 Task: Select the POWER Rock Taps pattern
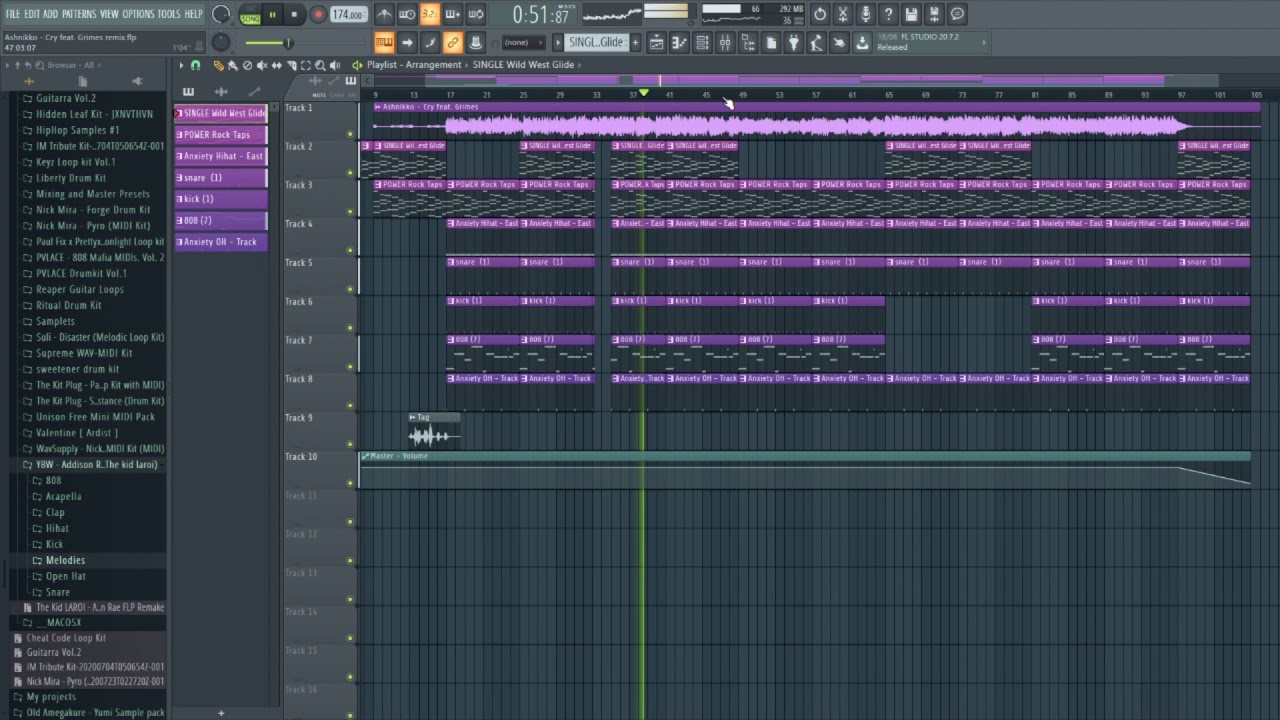point(221,134)
